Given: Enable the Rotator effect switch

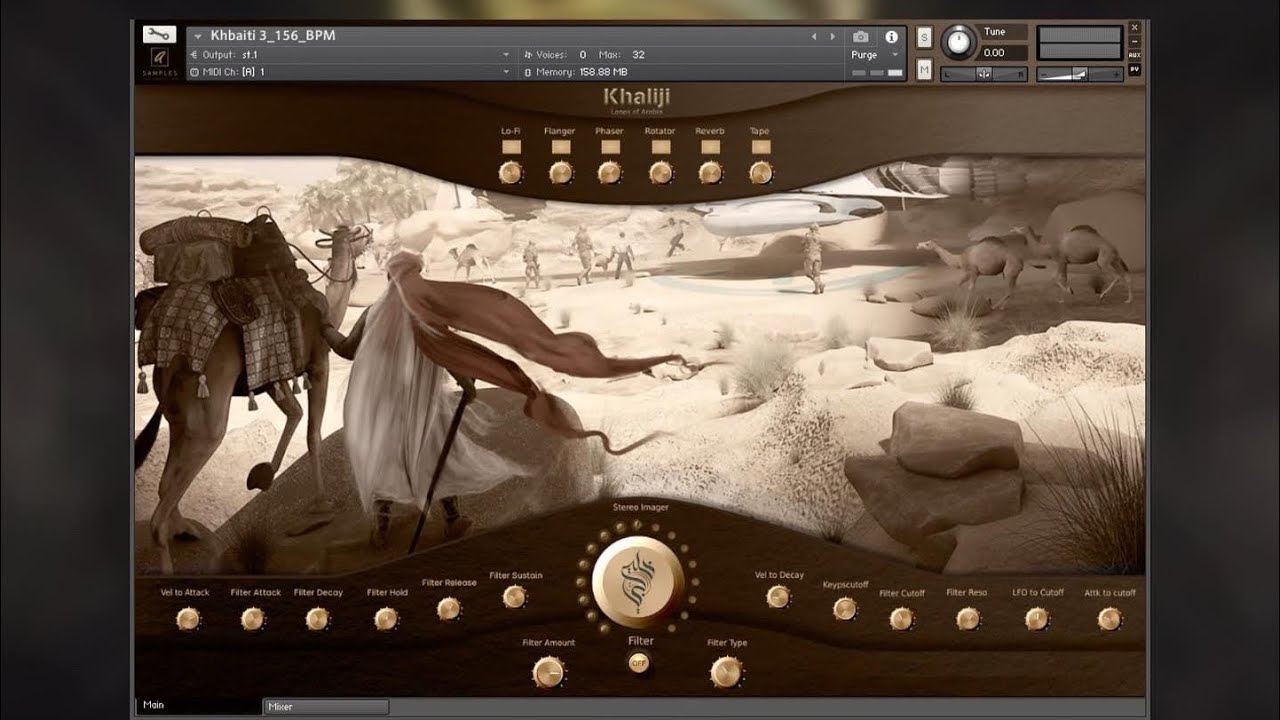Looking at the screenshot, I should coord(660,147).
